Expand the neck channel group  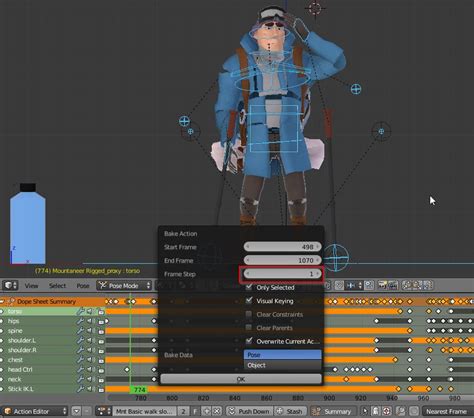pyautogui.click(x=2, y=379)
